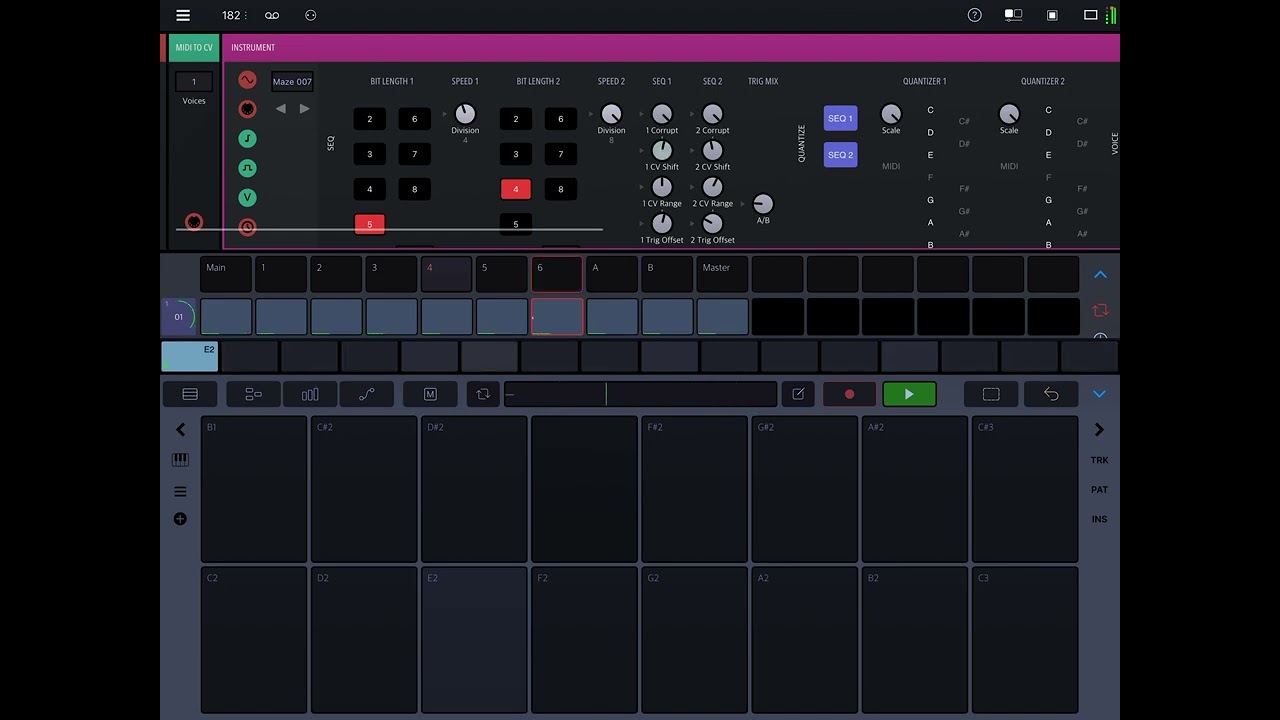This screenshot has width=1280, height=720.
Task: Arm recording with the red record button
Action: pyautogui.click(x=849, y=394)
